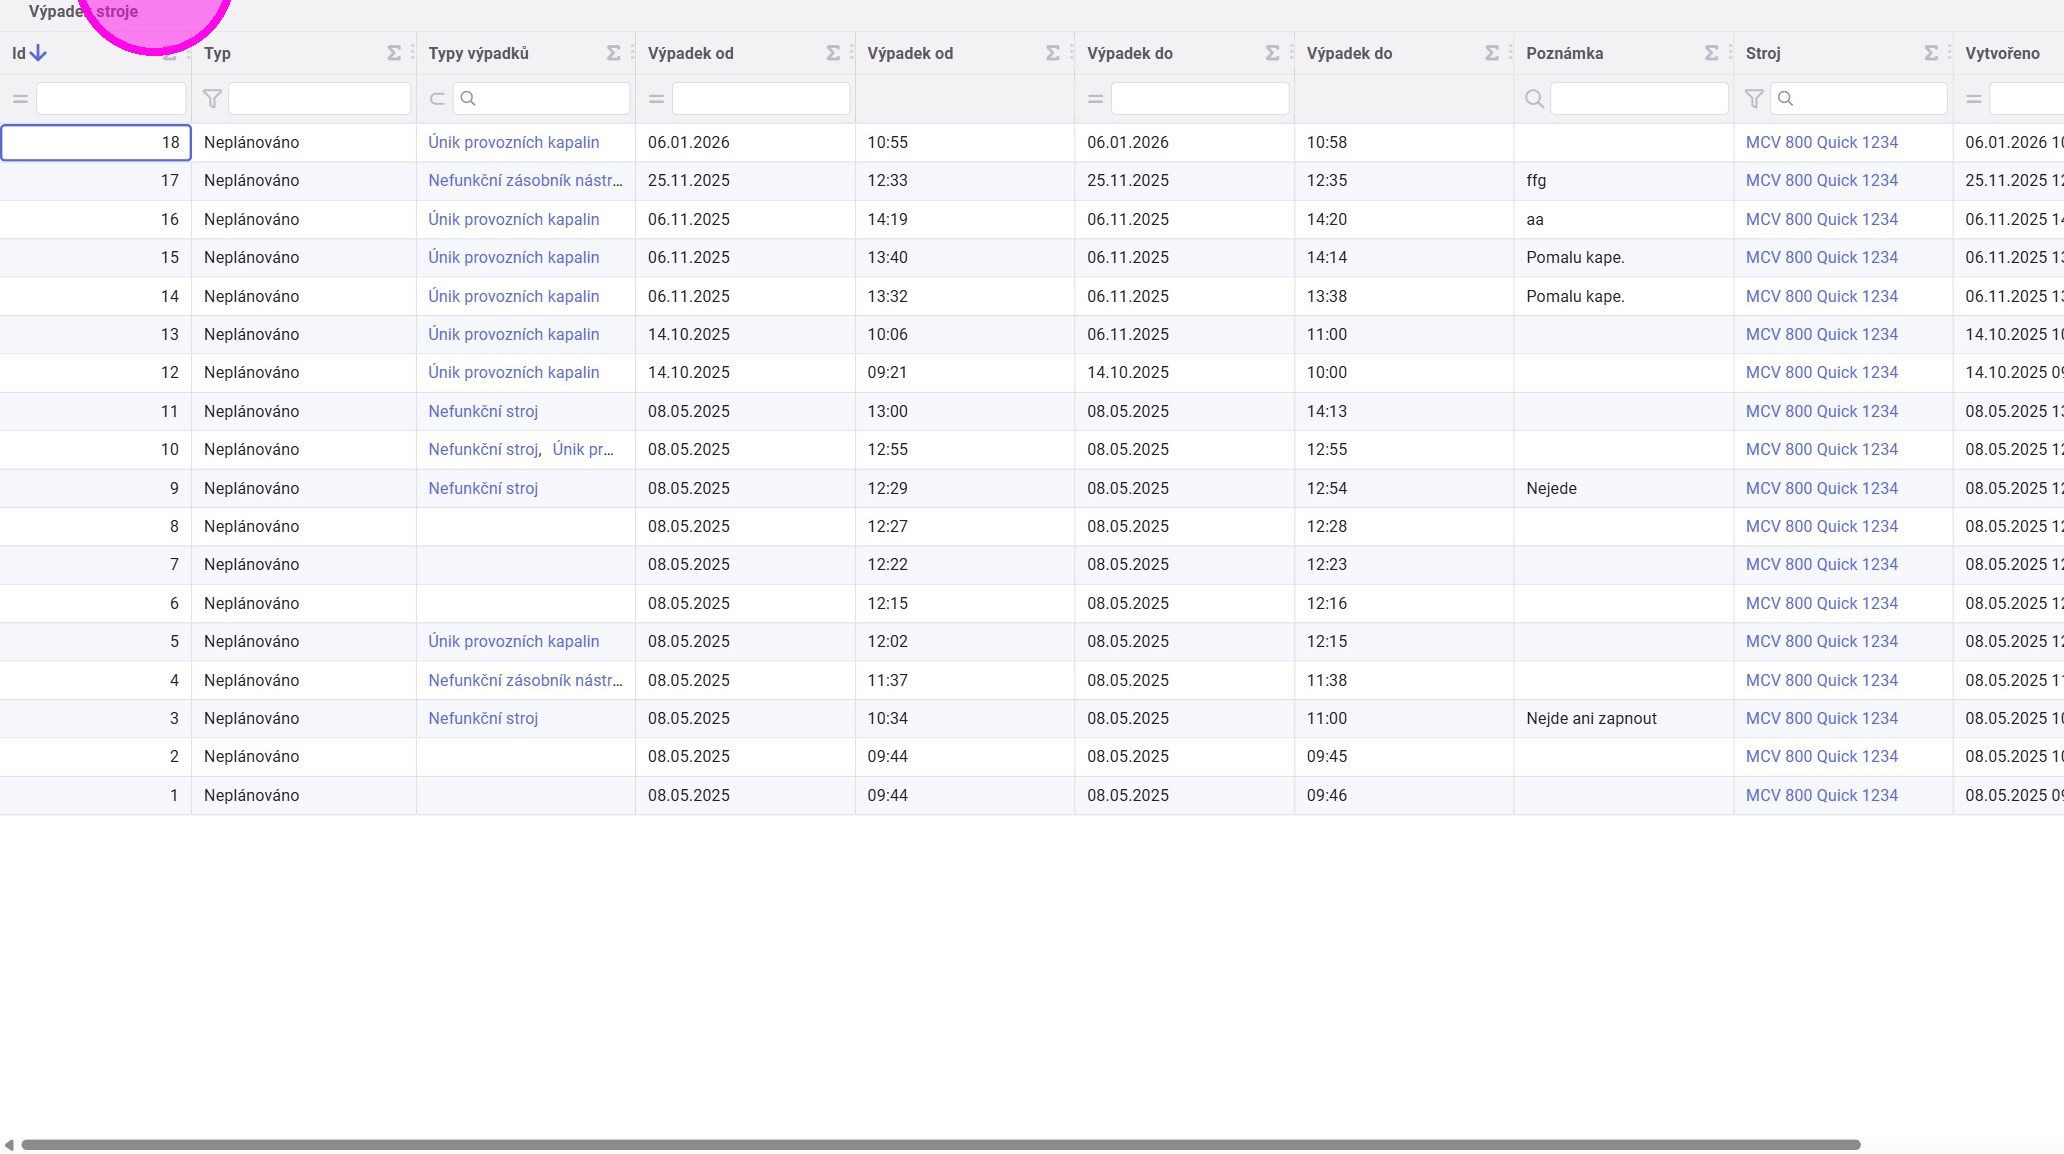The width and height of the screenshot is (2064, 1154).
Task: Click sigma icon in Typy výpadků header
Action: (613, 53)
